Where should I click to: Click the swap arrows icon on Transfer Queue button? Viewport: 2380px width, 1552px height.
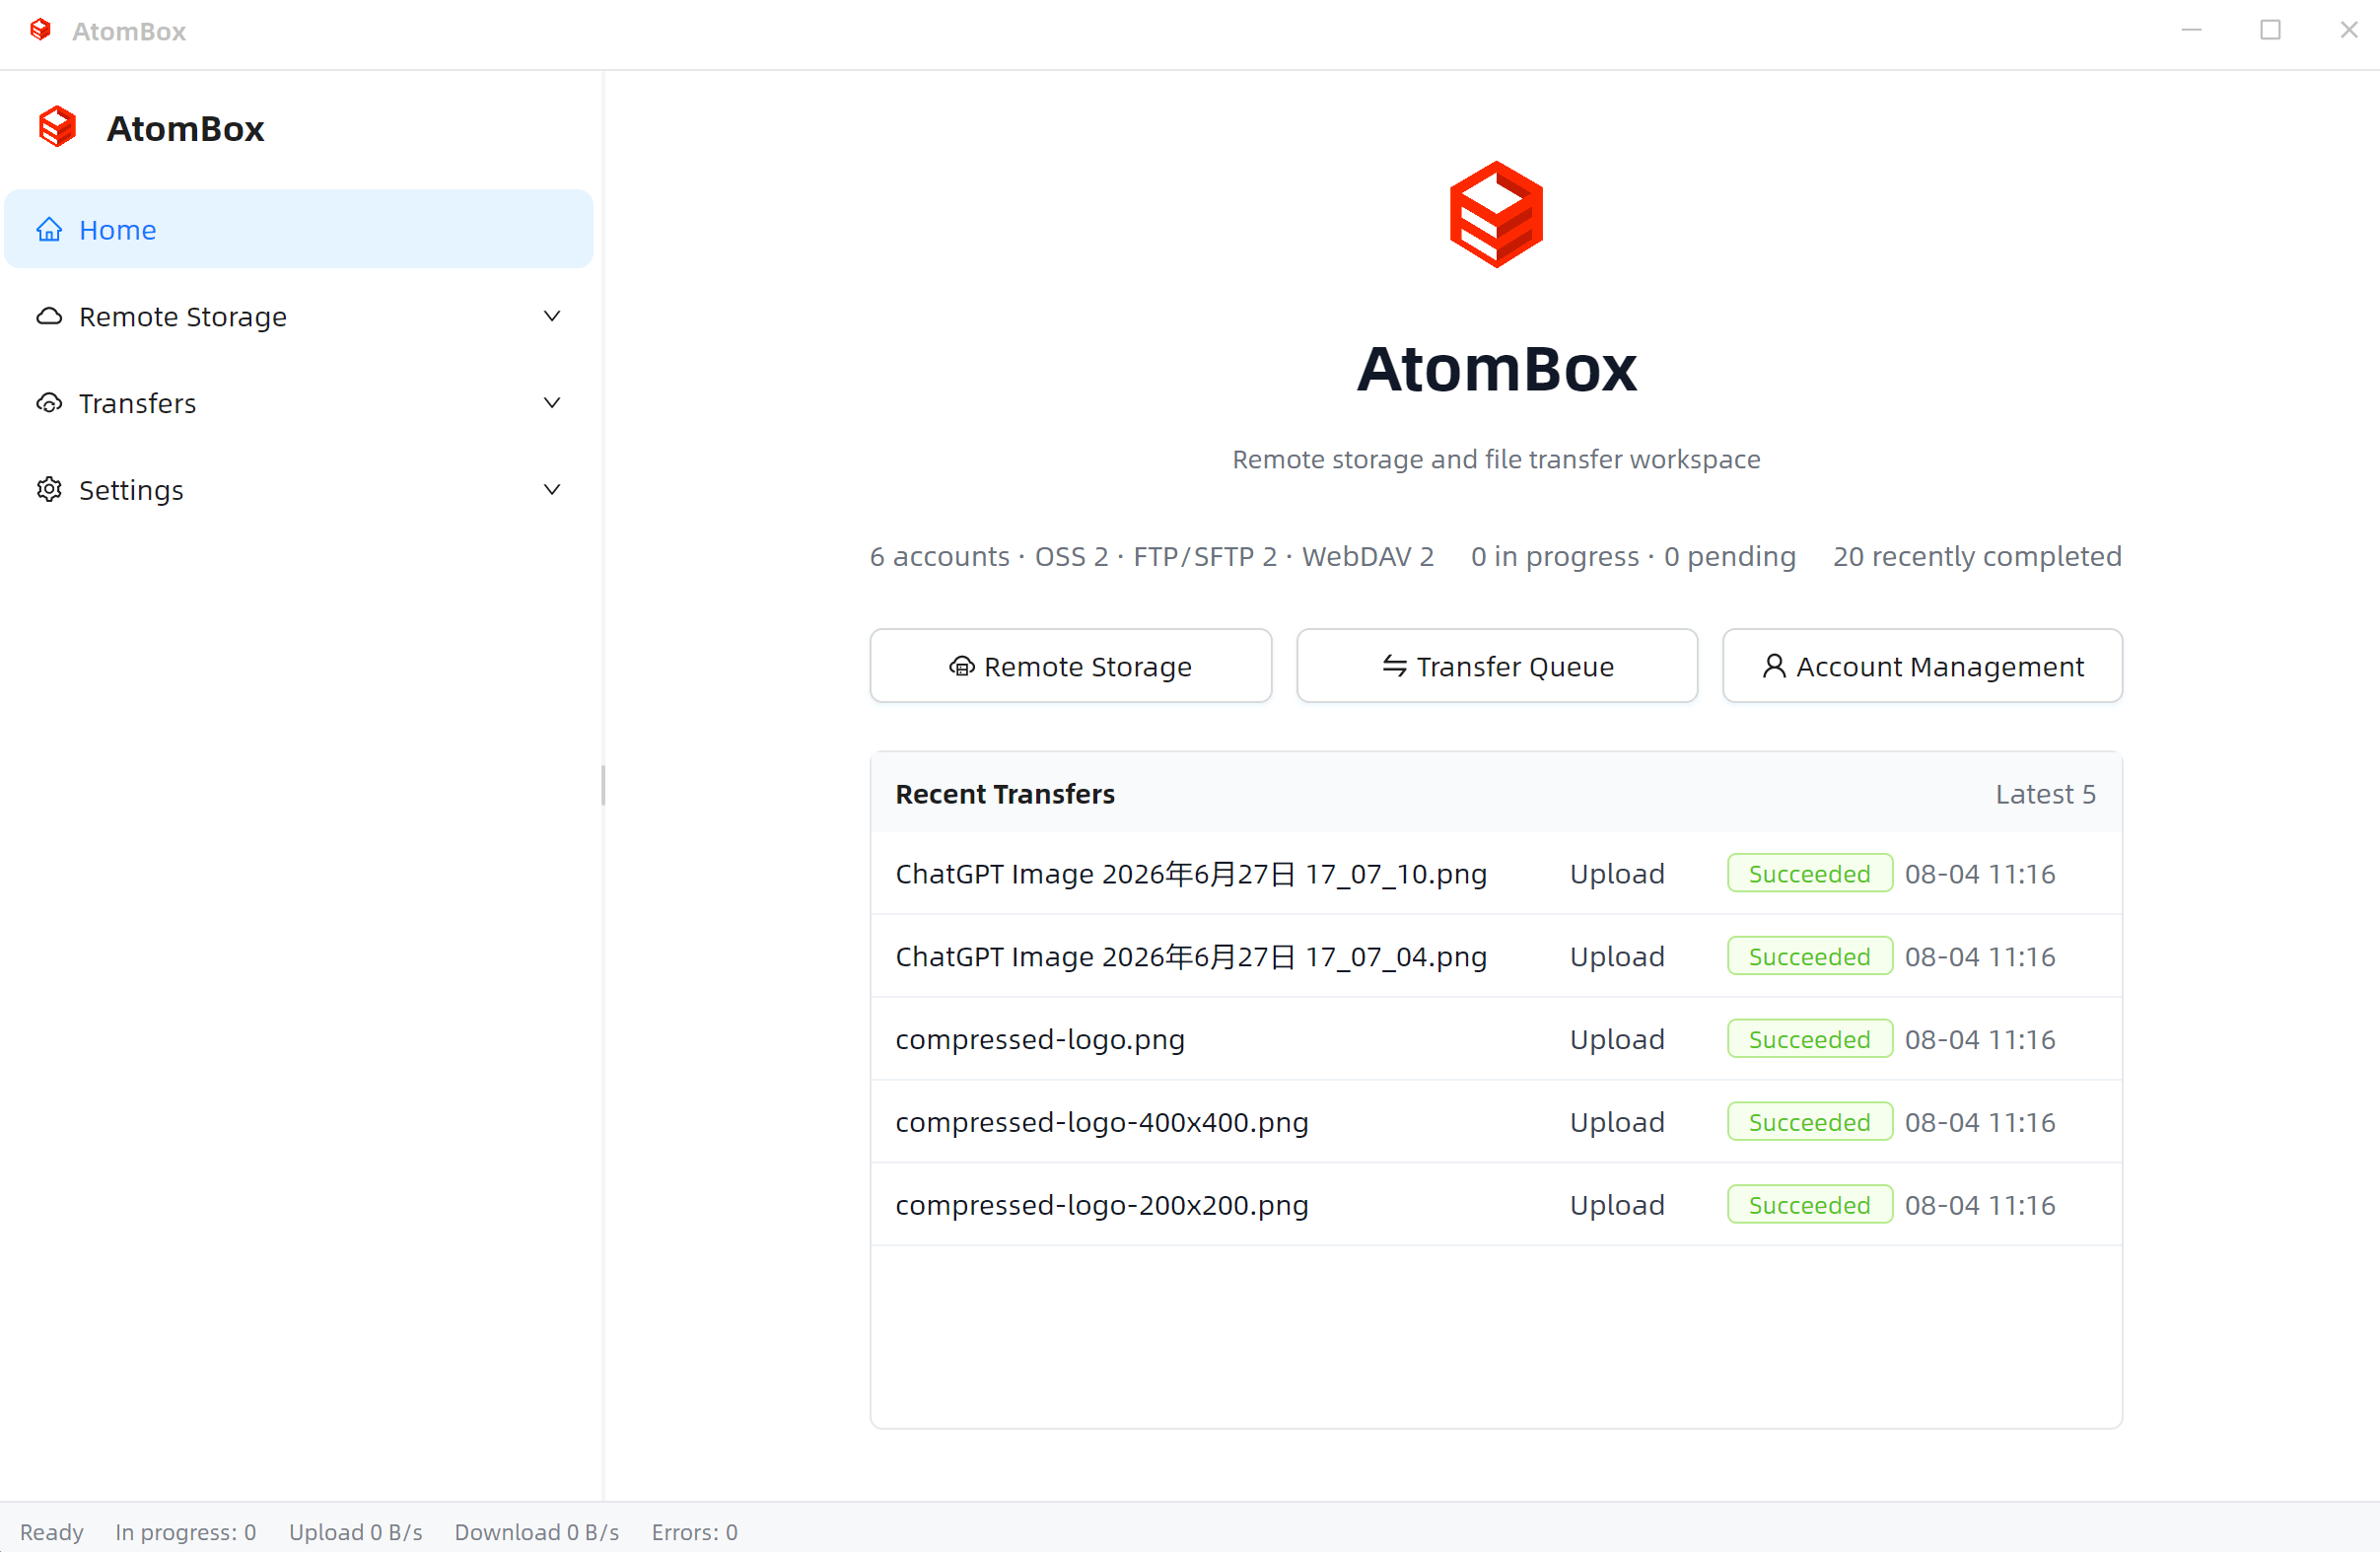click(1394, 665)
